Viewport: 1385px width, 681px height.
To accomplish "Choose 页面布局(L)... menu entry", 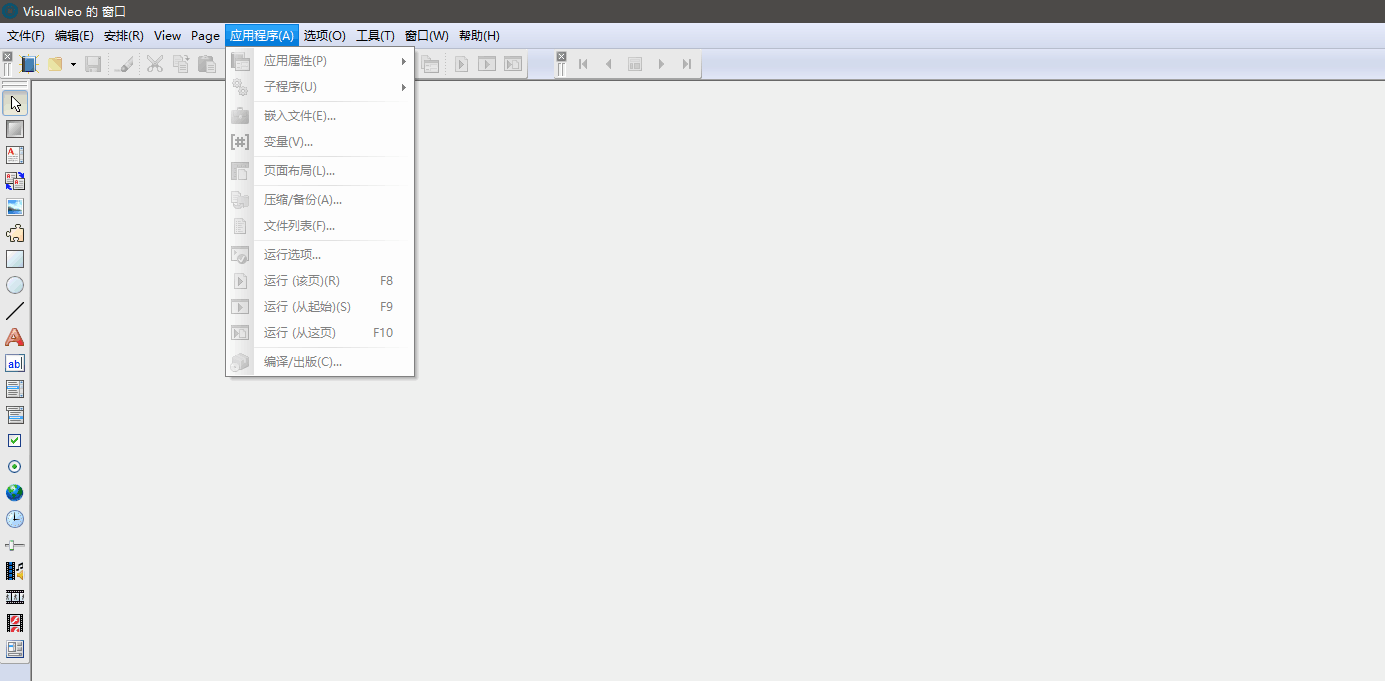I will tap(320, 171).
